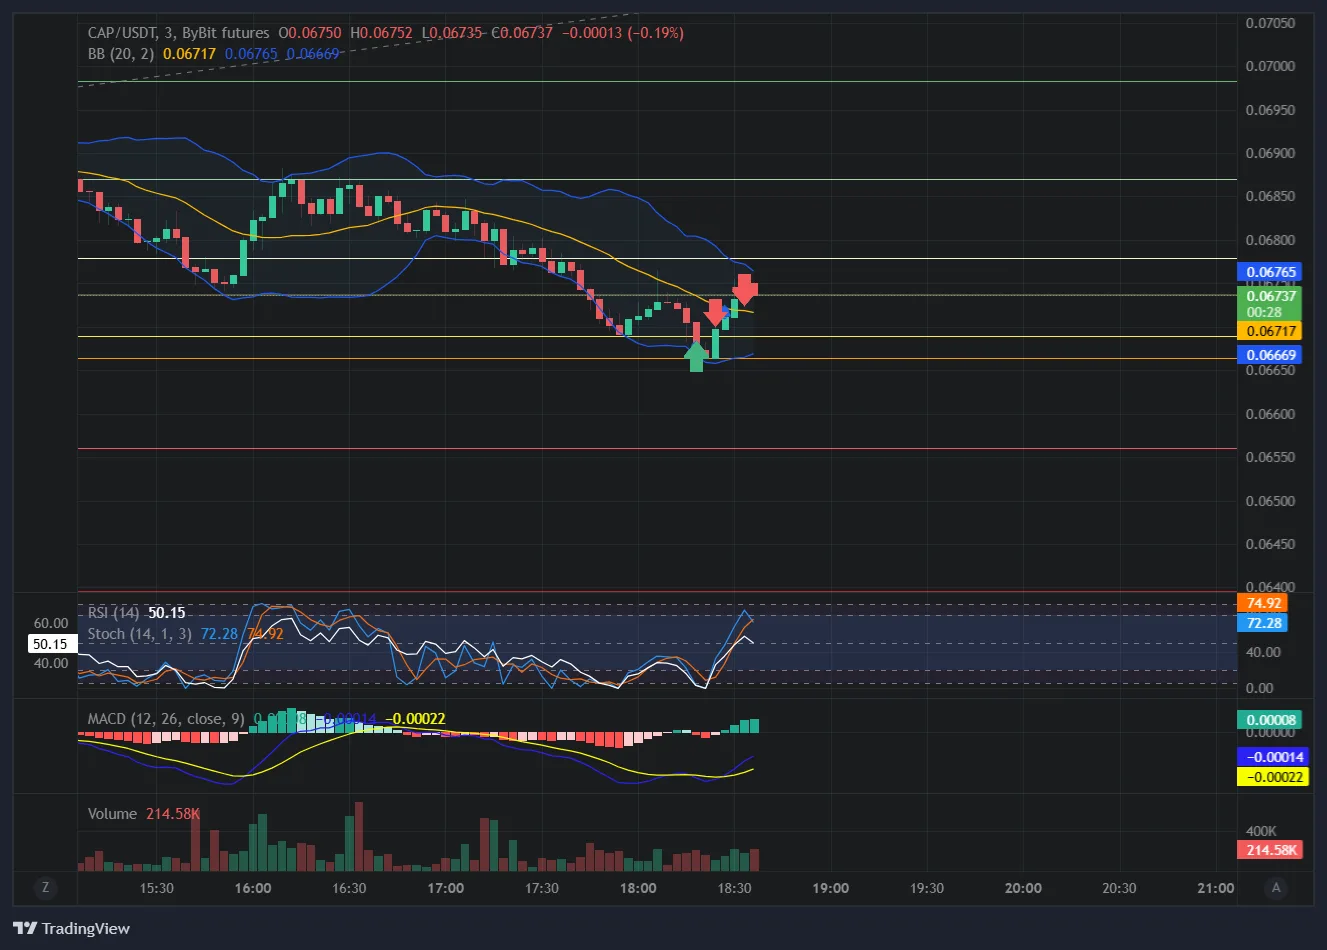Click the 18:00 label on time axis
The image size is (1327, 950).
(638, 888)
